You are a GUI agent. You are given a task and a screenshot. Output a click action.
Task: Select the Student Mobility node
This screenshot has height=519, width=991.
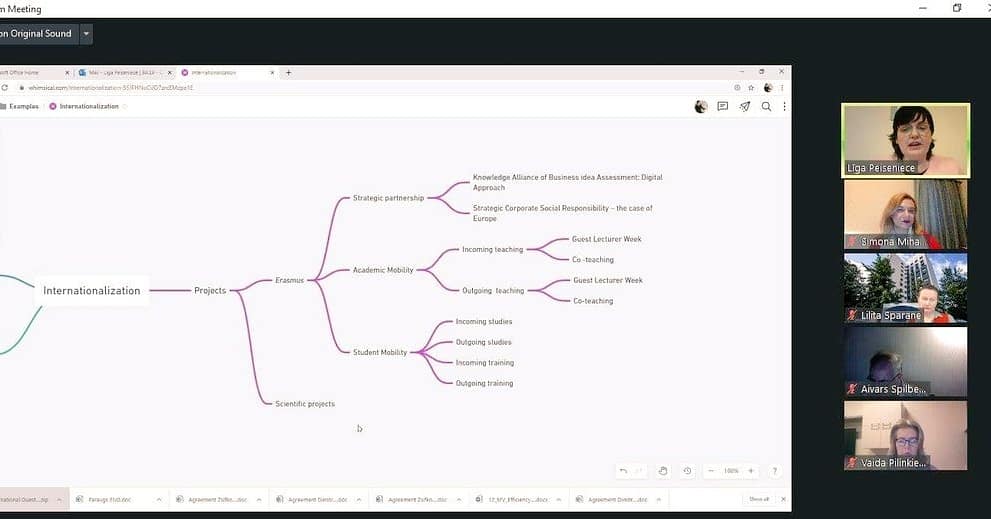click(x=380, y=352)
